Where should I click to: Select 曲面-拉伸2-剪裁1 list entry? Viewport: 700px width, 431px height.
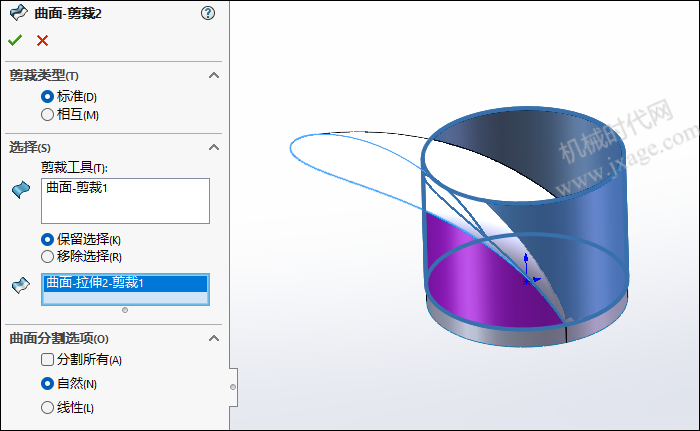pyautogui.click(x=125, y=283)
